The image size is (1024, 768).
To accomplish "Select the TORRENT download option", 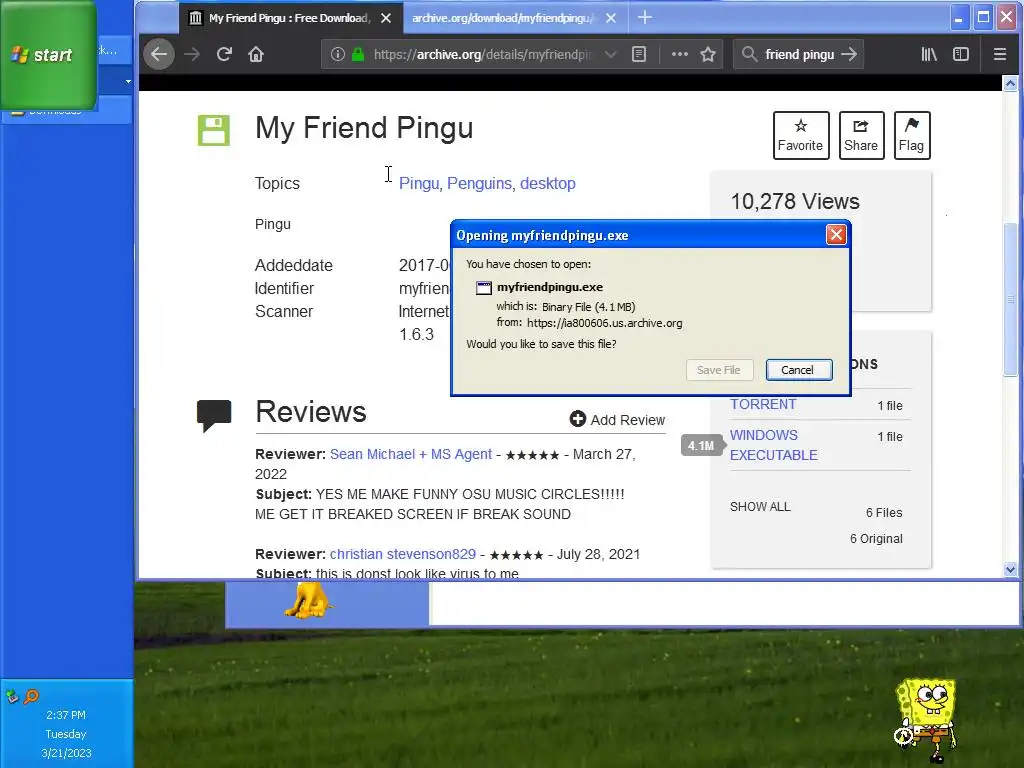I will click(763, 404).
